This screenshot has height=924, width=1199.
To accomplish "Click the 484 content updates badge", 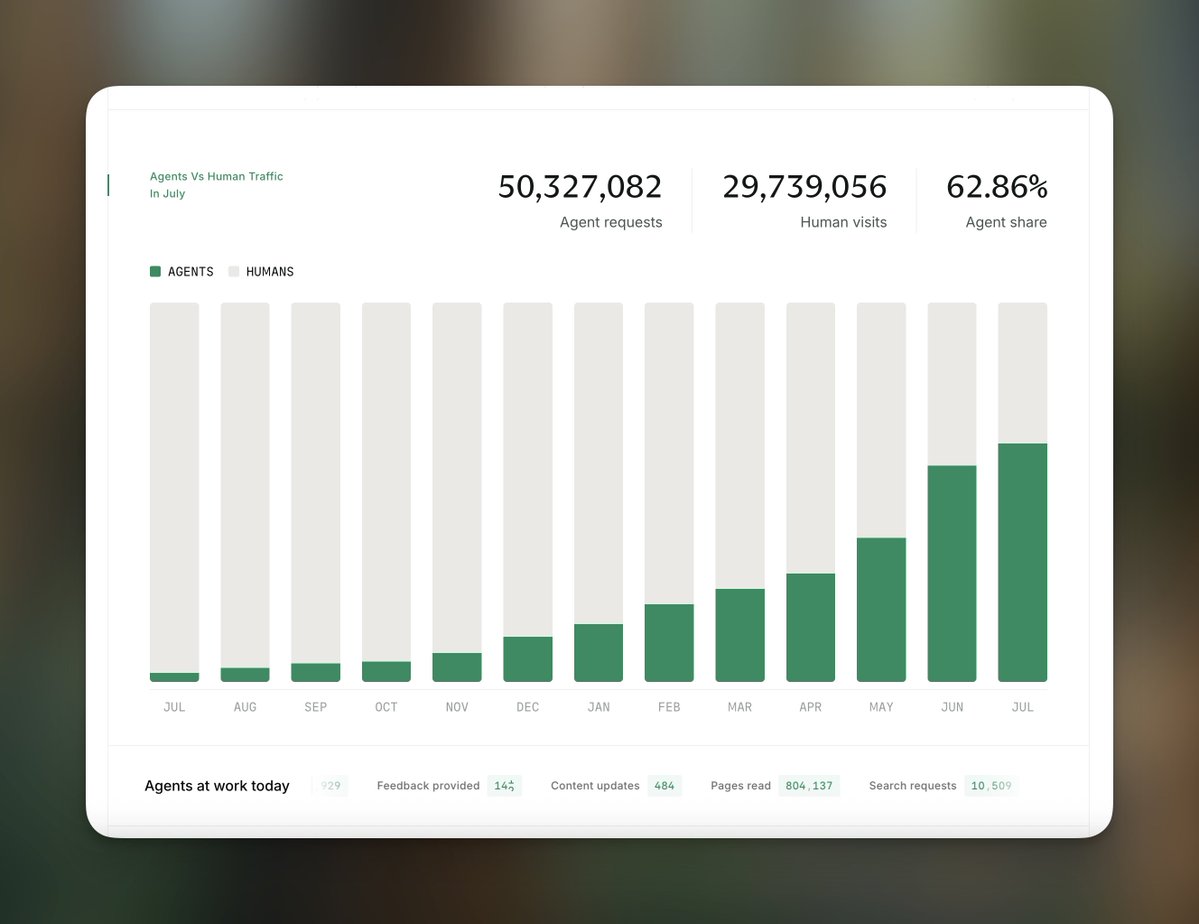I will 664,786.
